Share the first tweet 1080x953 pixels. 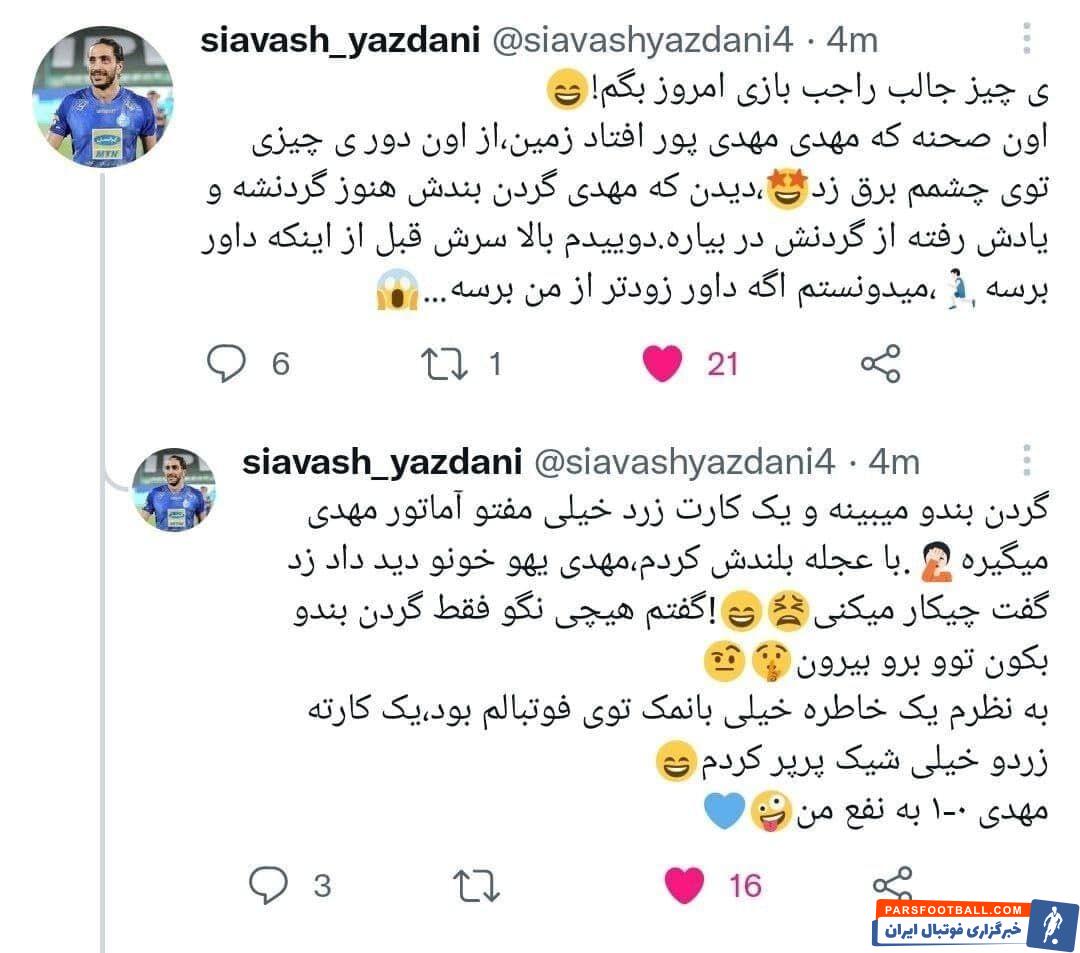pyautogui.click(x=881, y=364)
